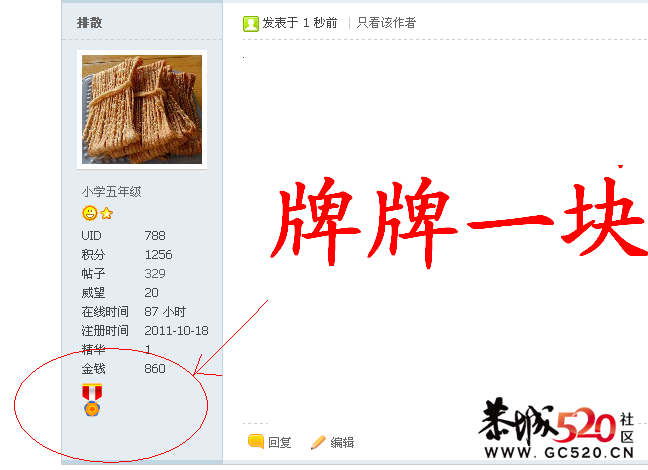Open the 排散 username profile link
Image resolution: width=648 pixels, height=470 pixels.
coord(89,23)
